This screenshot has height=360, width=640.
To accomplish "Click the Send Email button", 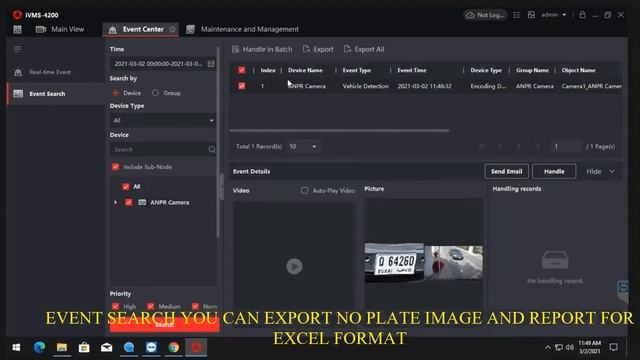I will [x=507, y=171].
